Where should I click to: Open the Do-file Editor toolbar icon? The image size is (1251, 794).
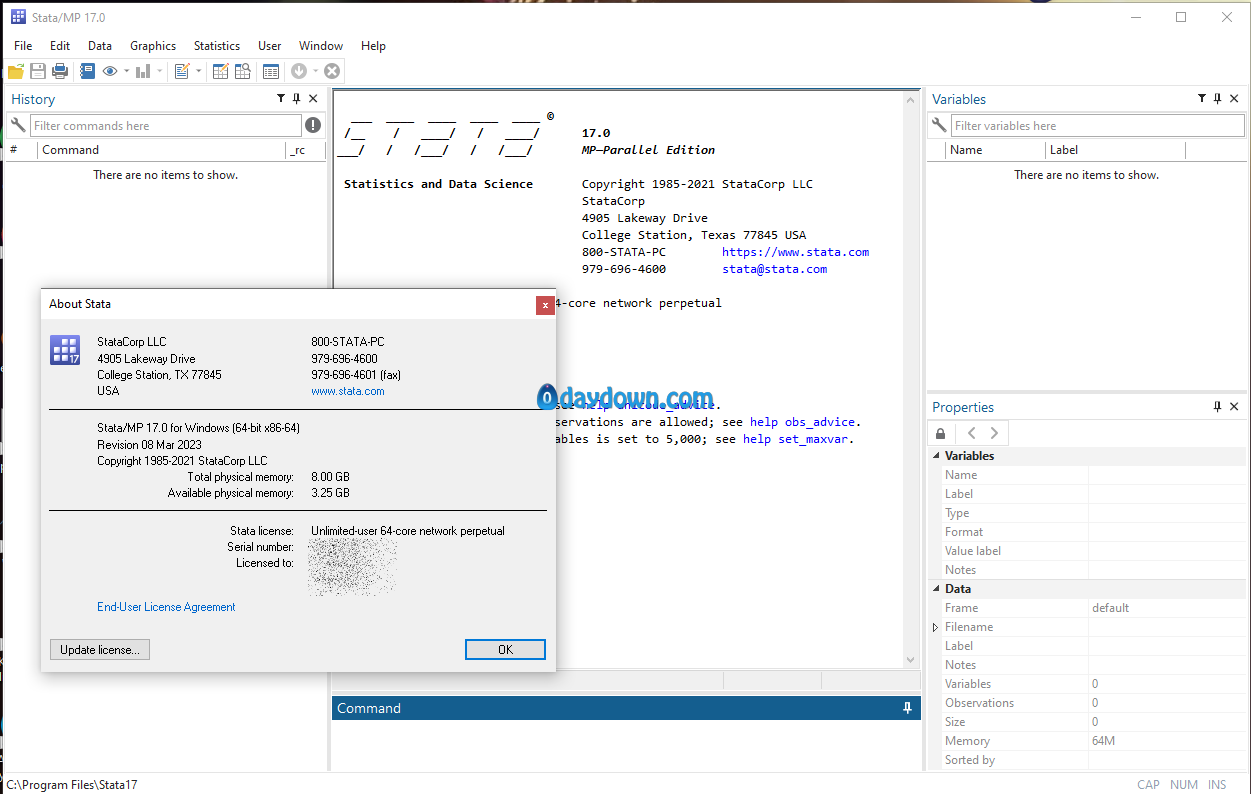click(x=182, y=71)
